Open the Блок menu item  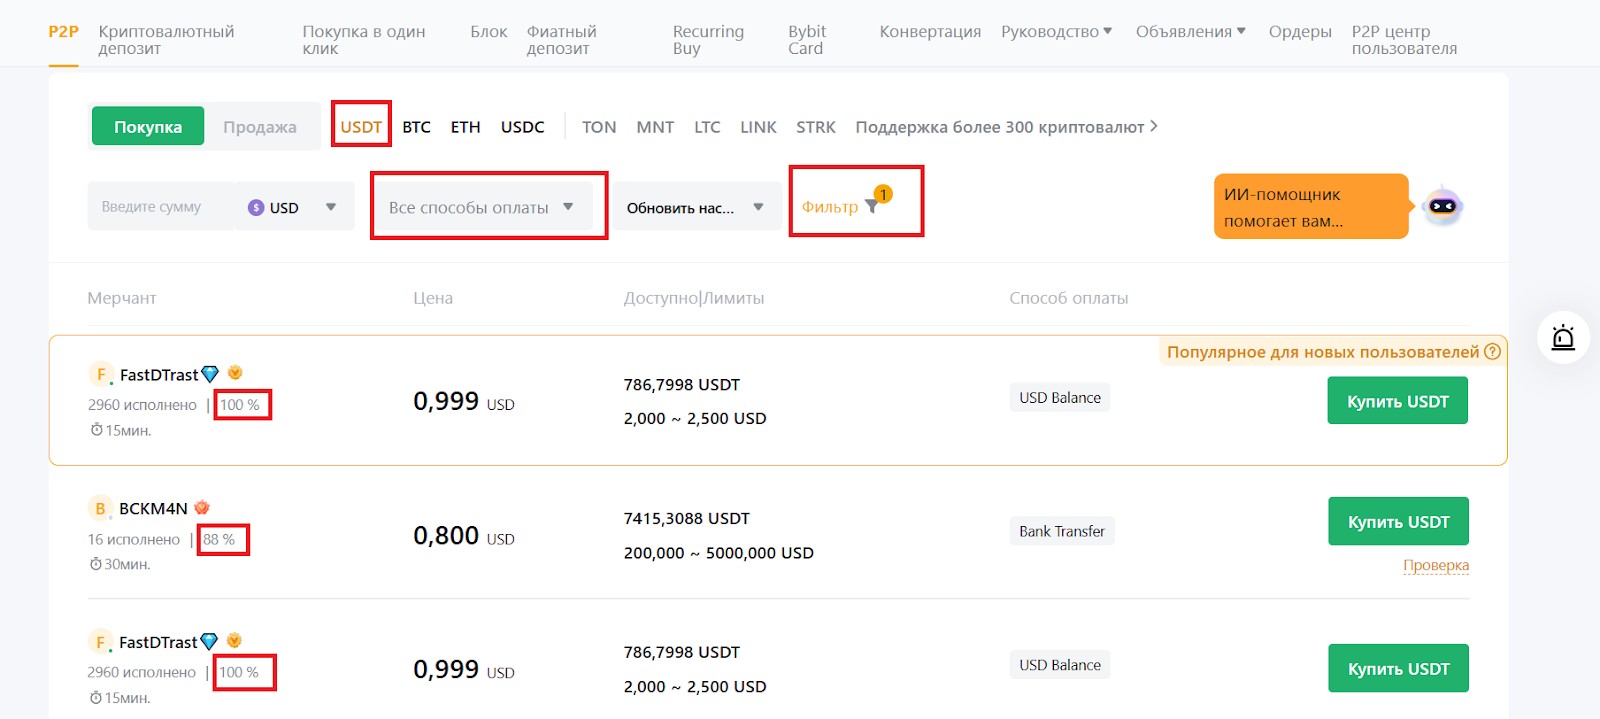point(489,31)
